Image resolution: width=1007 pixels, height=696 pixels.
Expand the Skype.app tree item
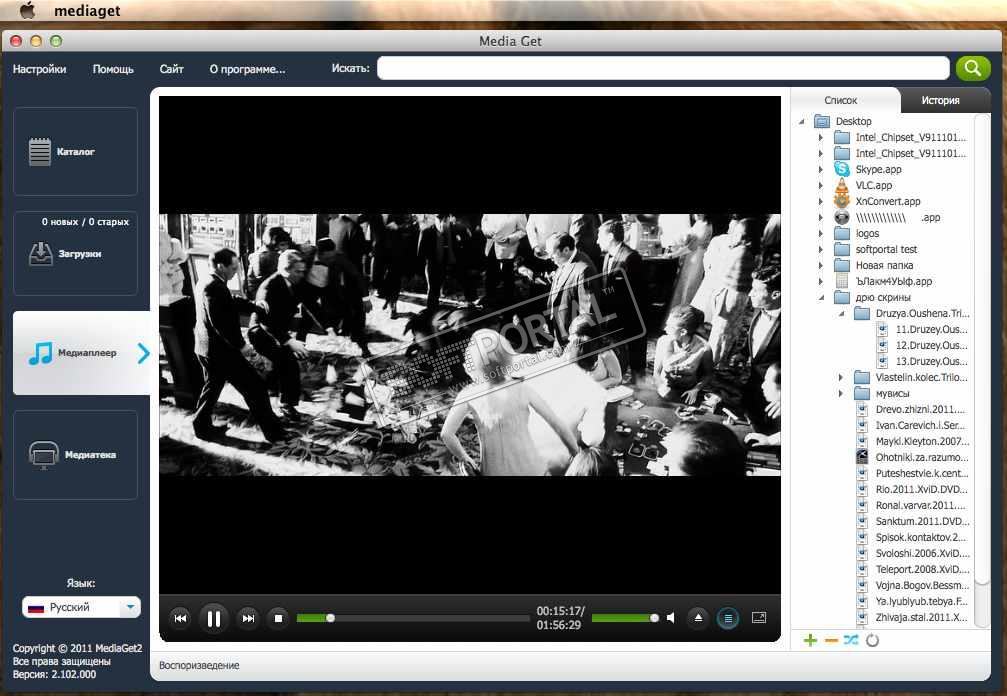pos(821,170)
